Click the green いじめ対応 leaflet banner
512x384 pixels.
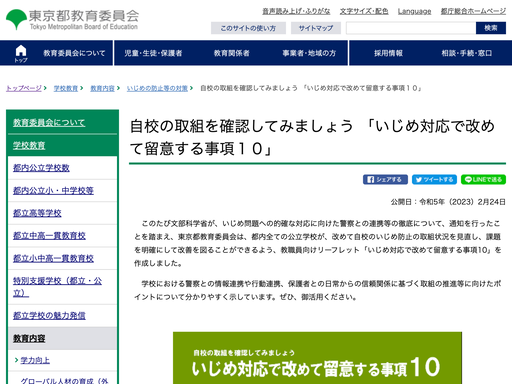click(x=317, y=358)
